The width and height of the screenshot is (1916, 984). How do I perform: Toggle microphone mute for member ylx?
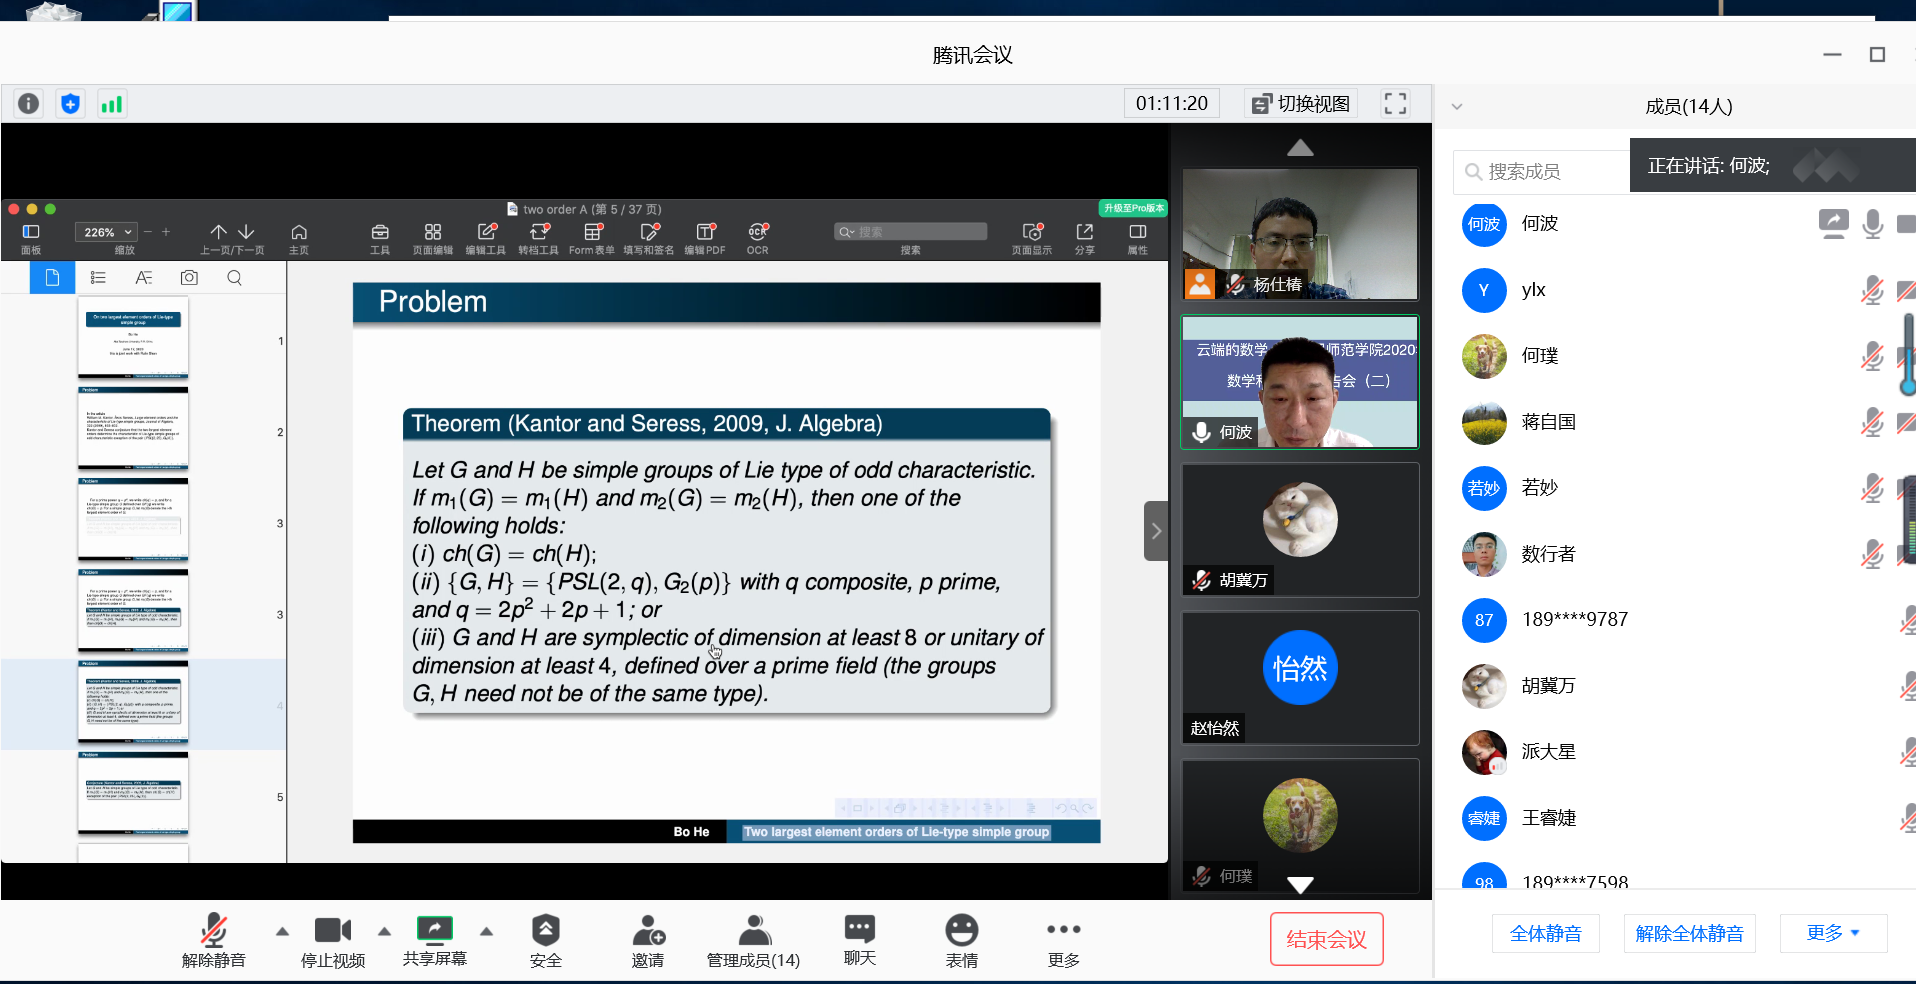click(1871, 291)
